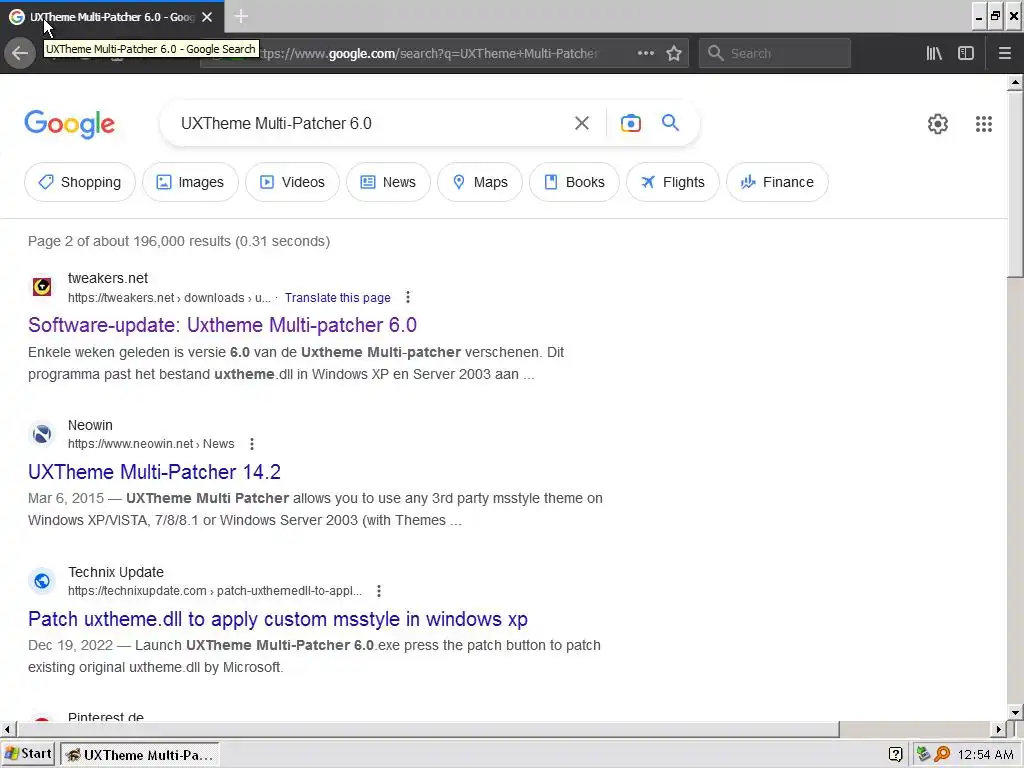Open more options for Technix Update result
Viewport: 1024px width, 768px height.
tap(379, 591)
